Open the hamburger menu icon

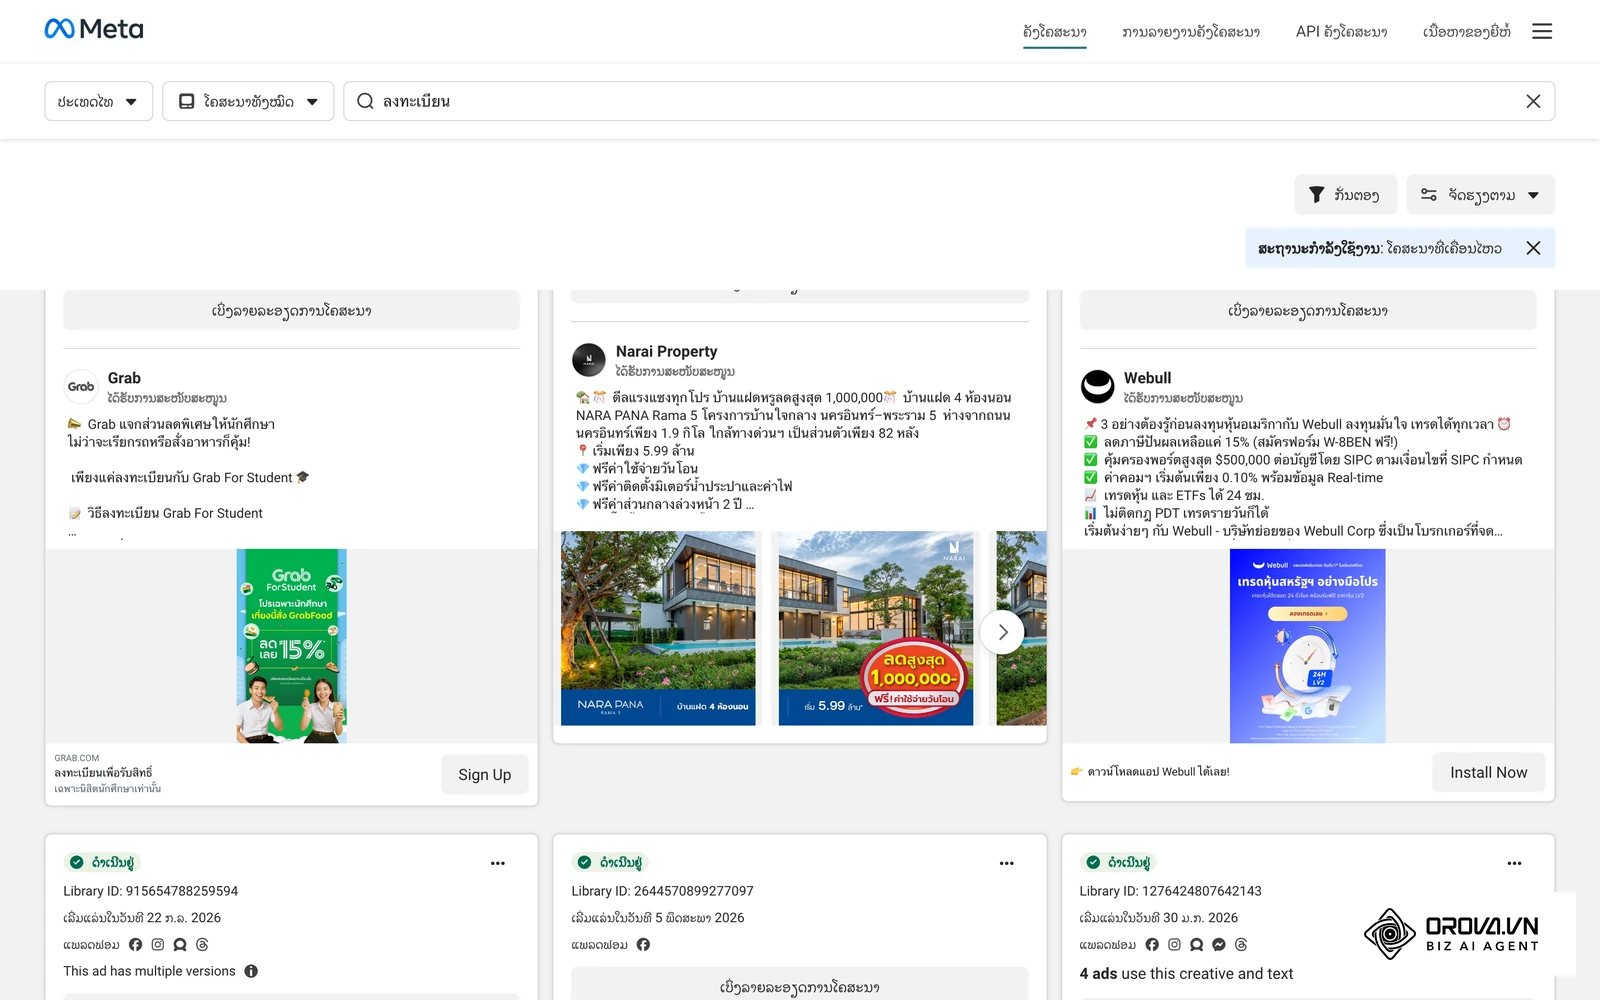1542,31
